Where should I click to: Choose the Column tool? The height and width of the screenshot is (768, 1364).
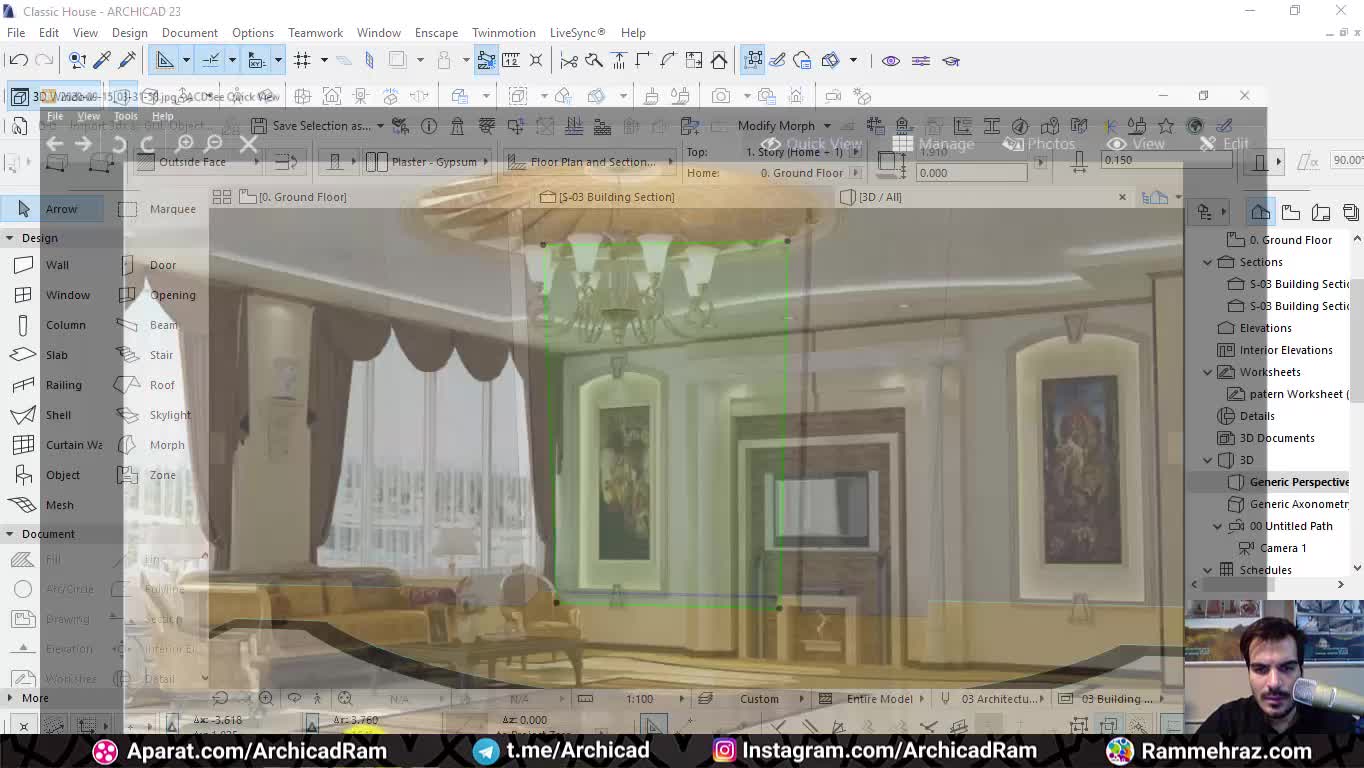pos(64,325)
